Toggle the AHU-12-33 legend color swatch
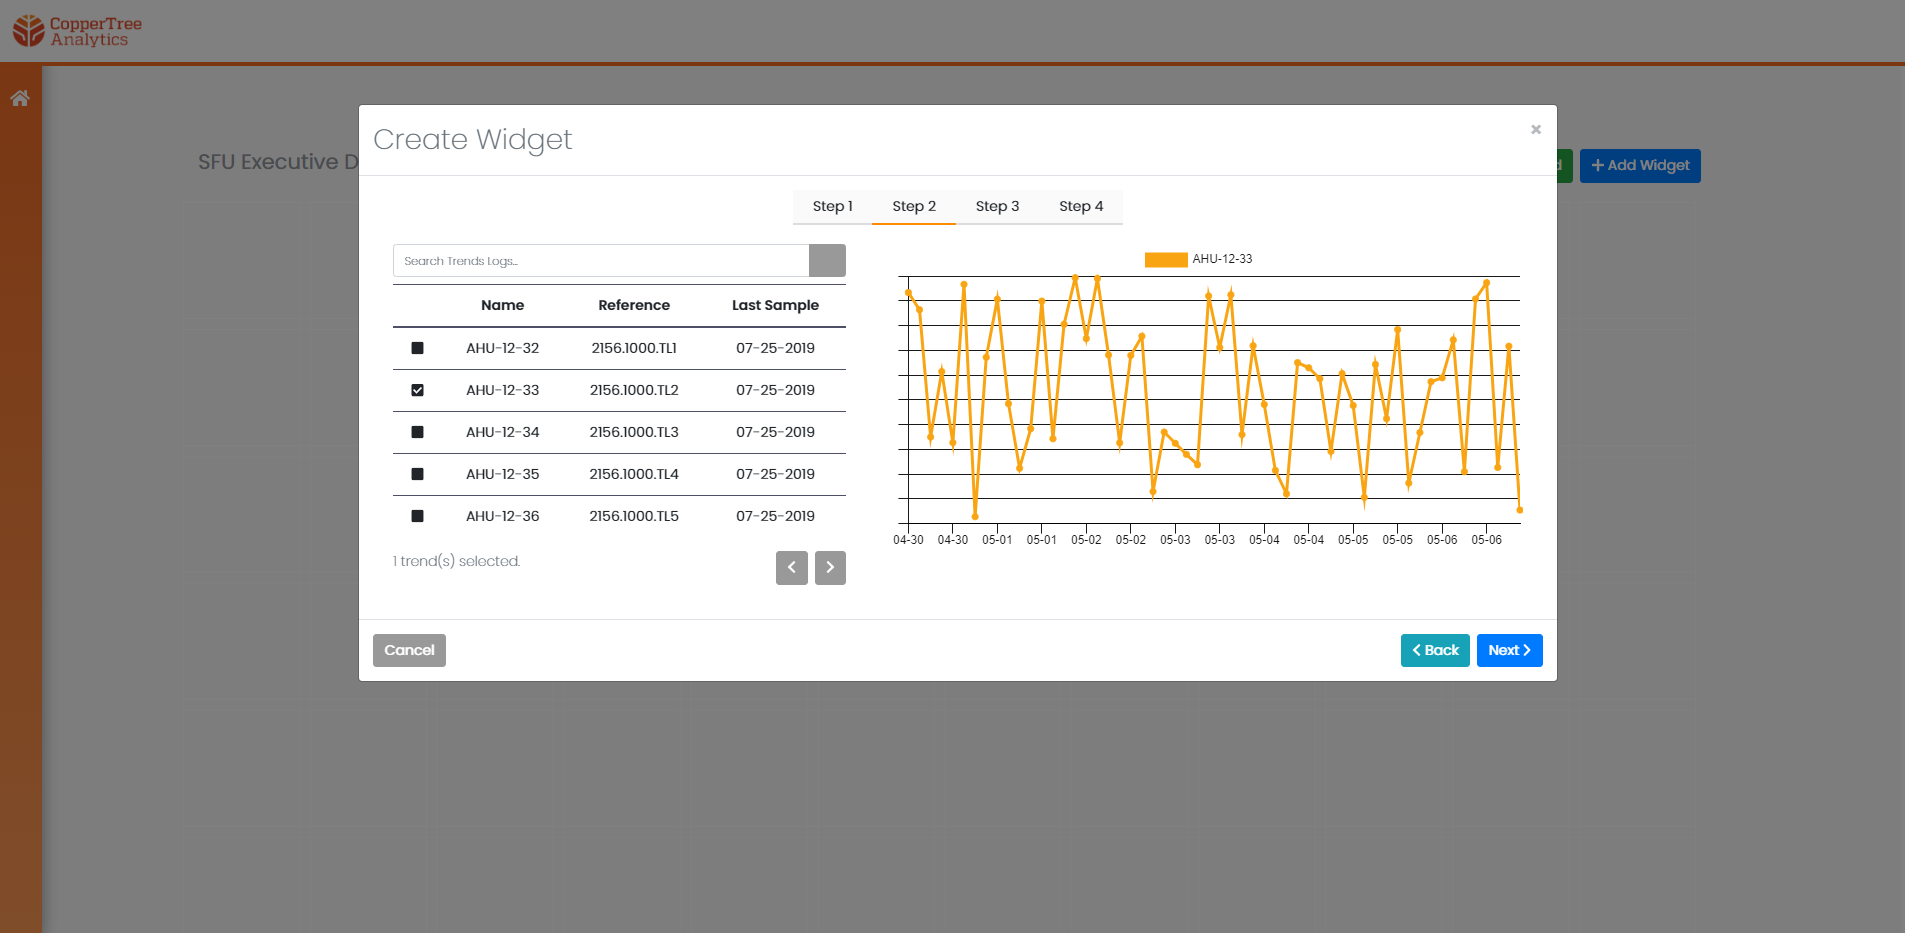This screenshot has height=933, width=1905. [x=1166, y=260]
